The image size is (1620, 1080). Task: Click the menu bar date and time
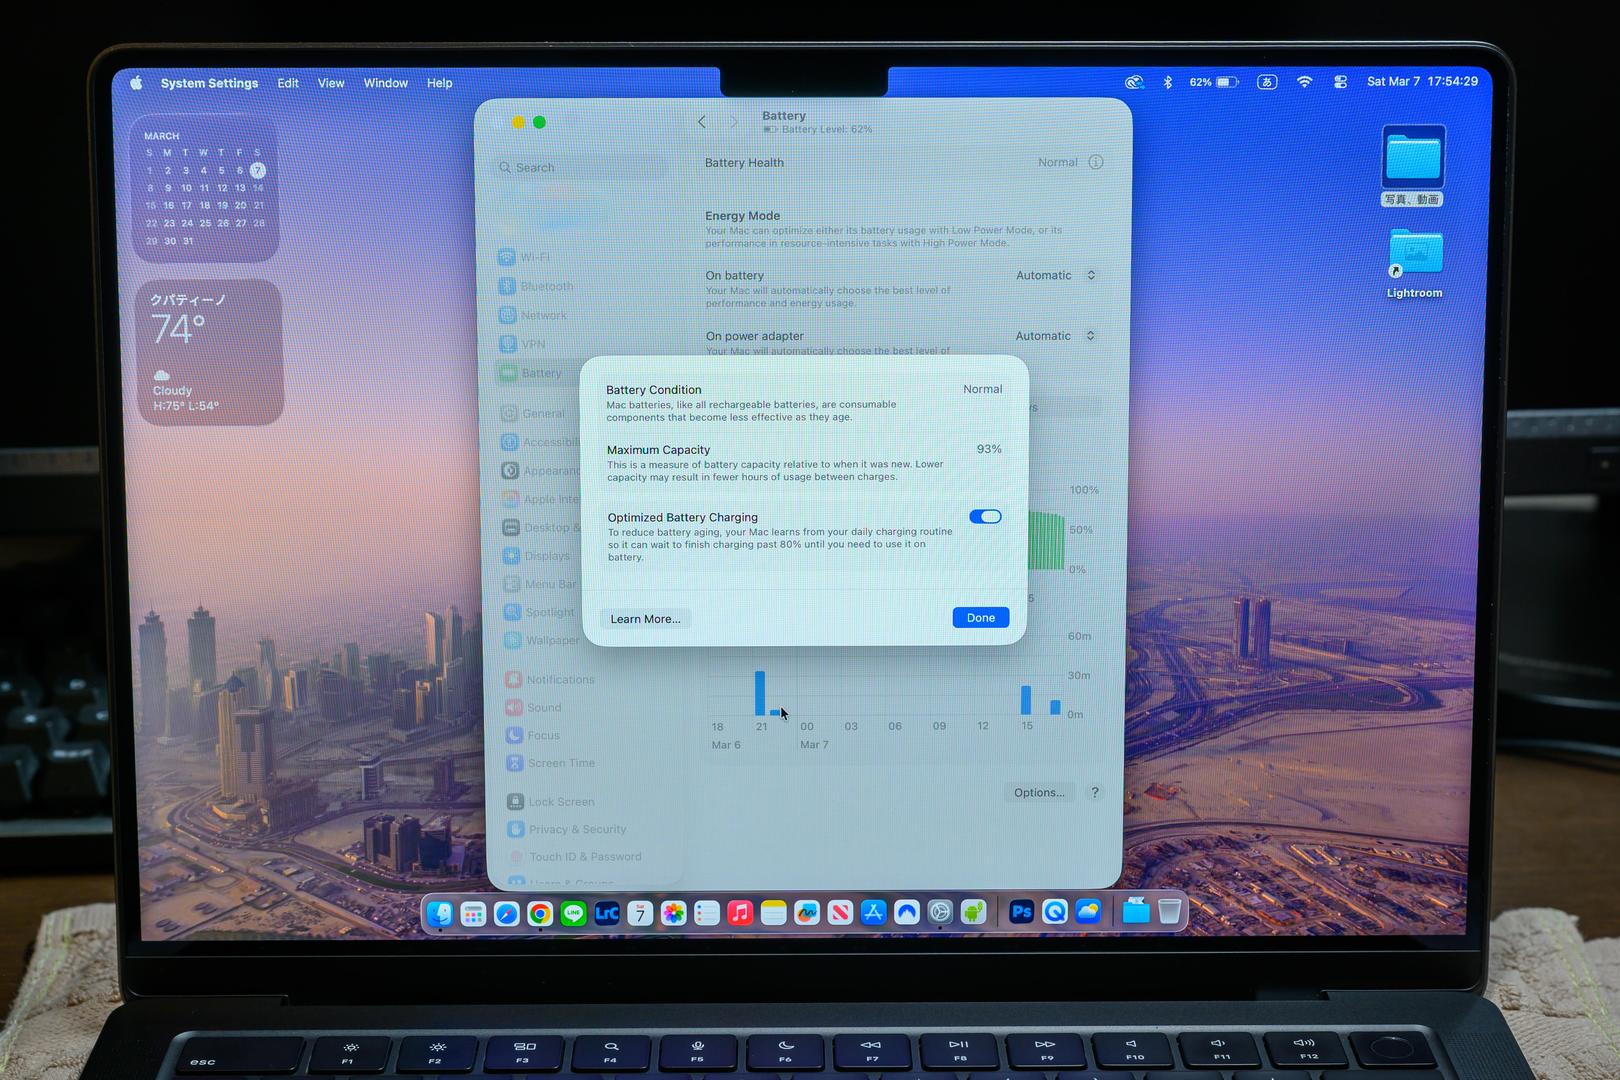[x=1422, y=82]
